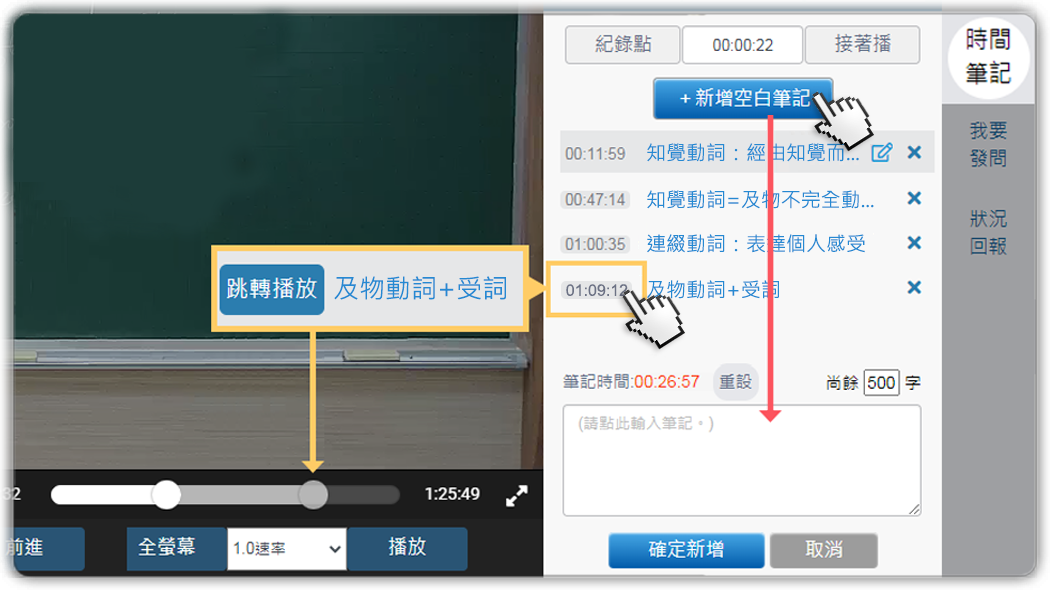Click into the note text input area
This screenshot has width=1050, height=590.
[x=742, y=460]
